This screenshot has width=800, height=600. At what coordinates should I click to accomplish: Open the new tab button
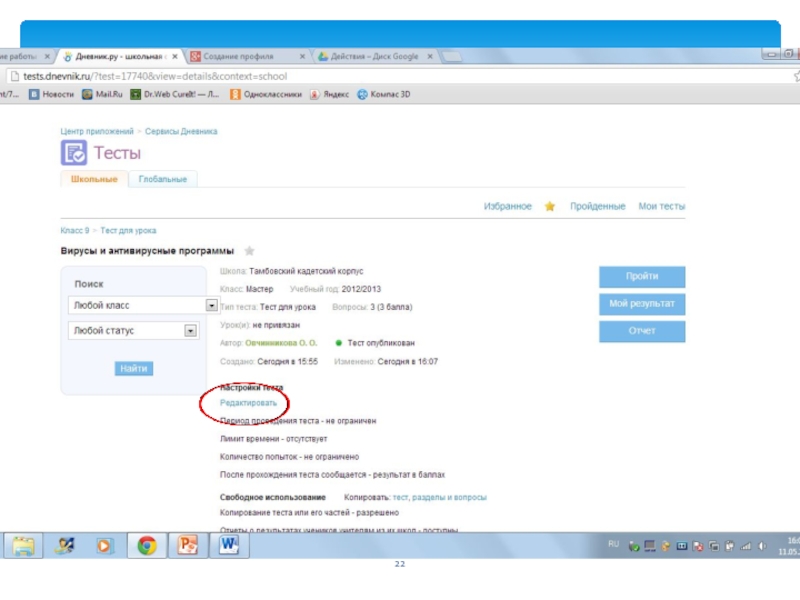pos(451,57)
